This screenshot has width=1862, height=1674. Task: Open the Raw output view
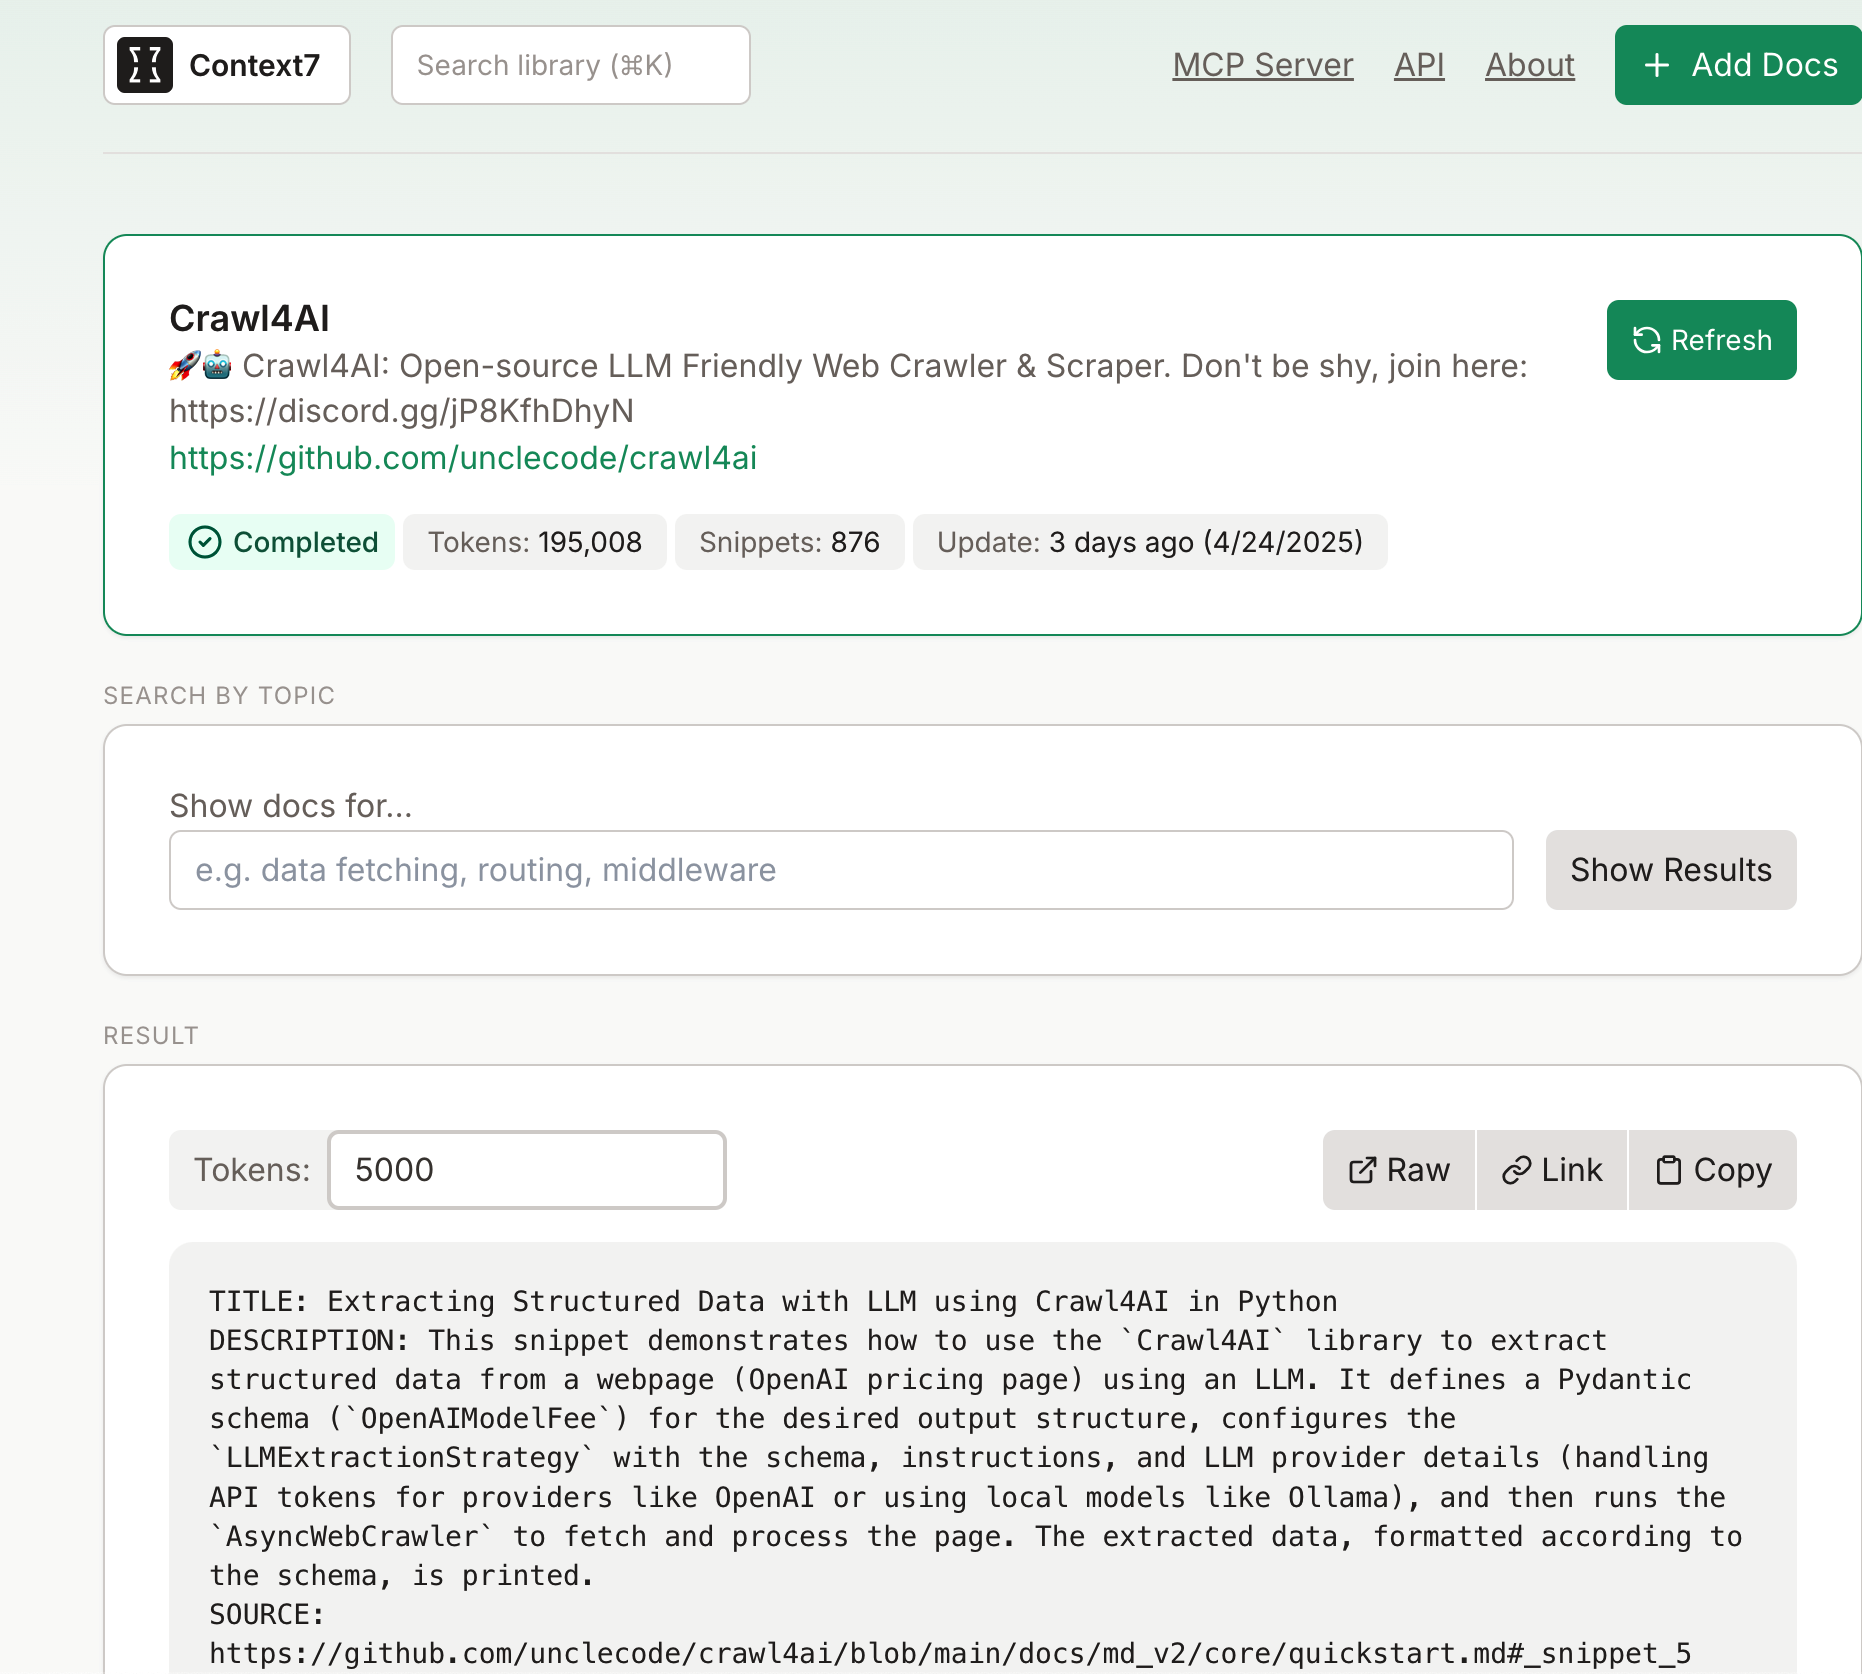[1399, 1170]
